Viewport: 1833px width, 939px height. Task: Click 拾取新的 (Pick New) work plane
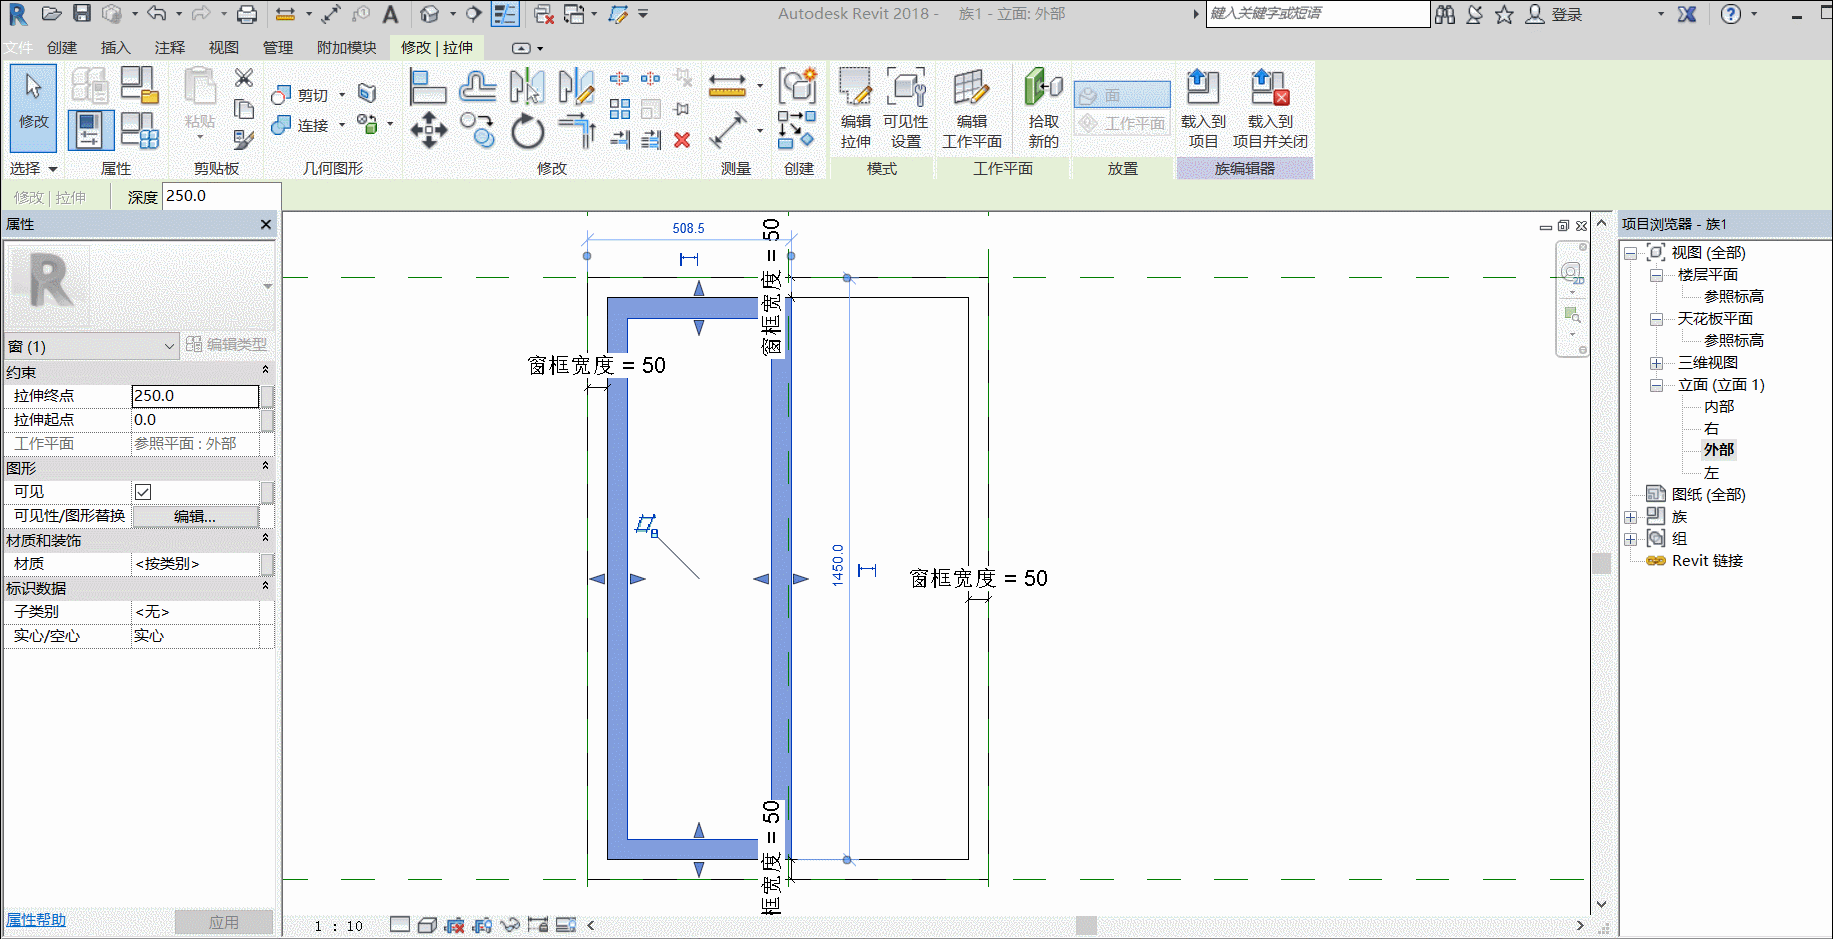click(1043, 109)
